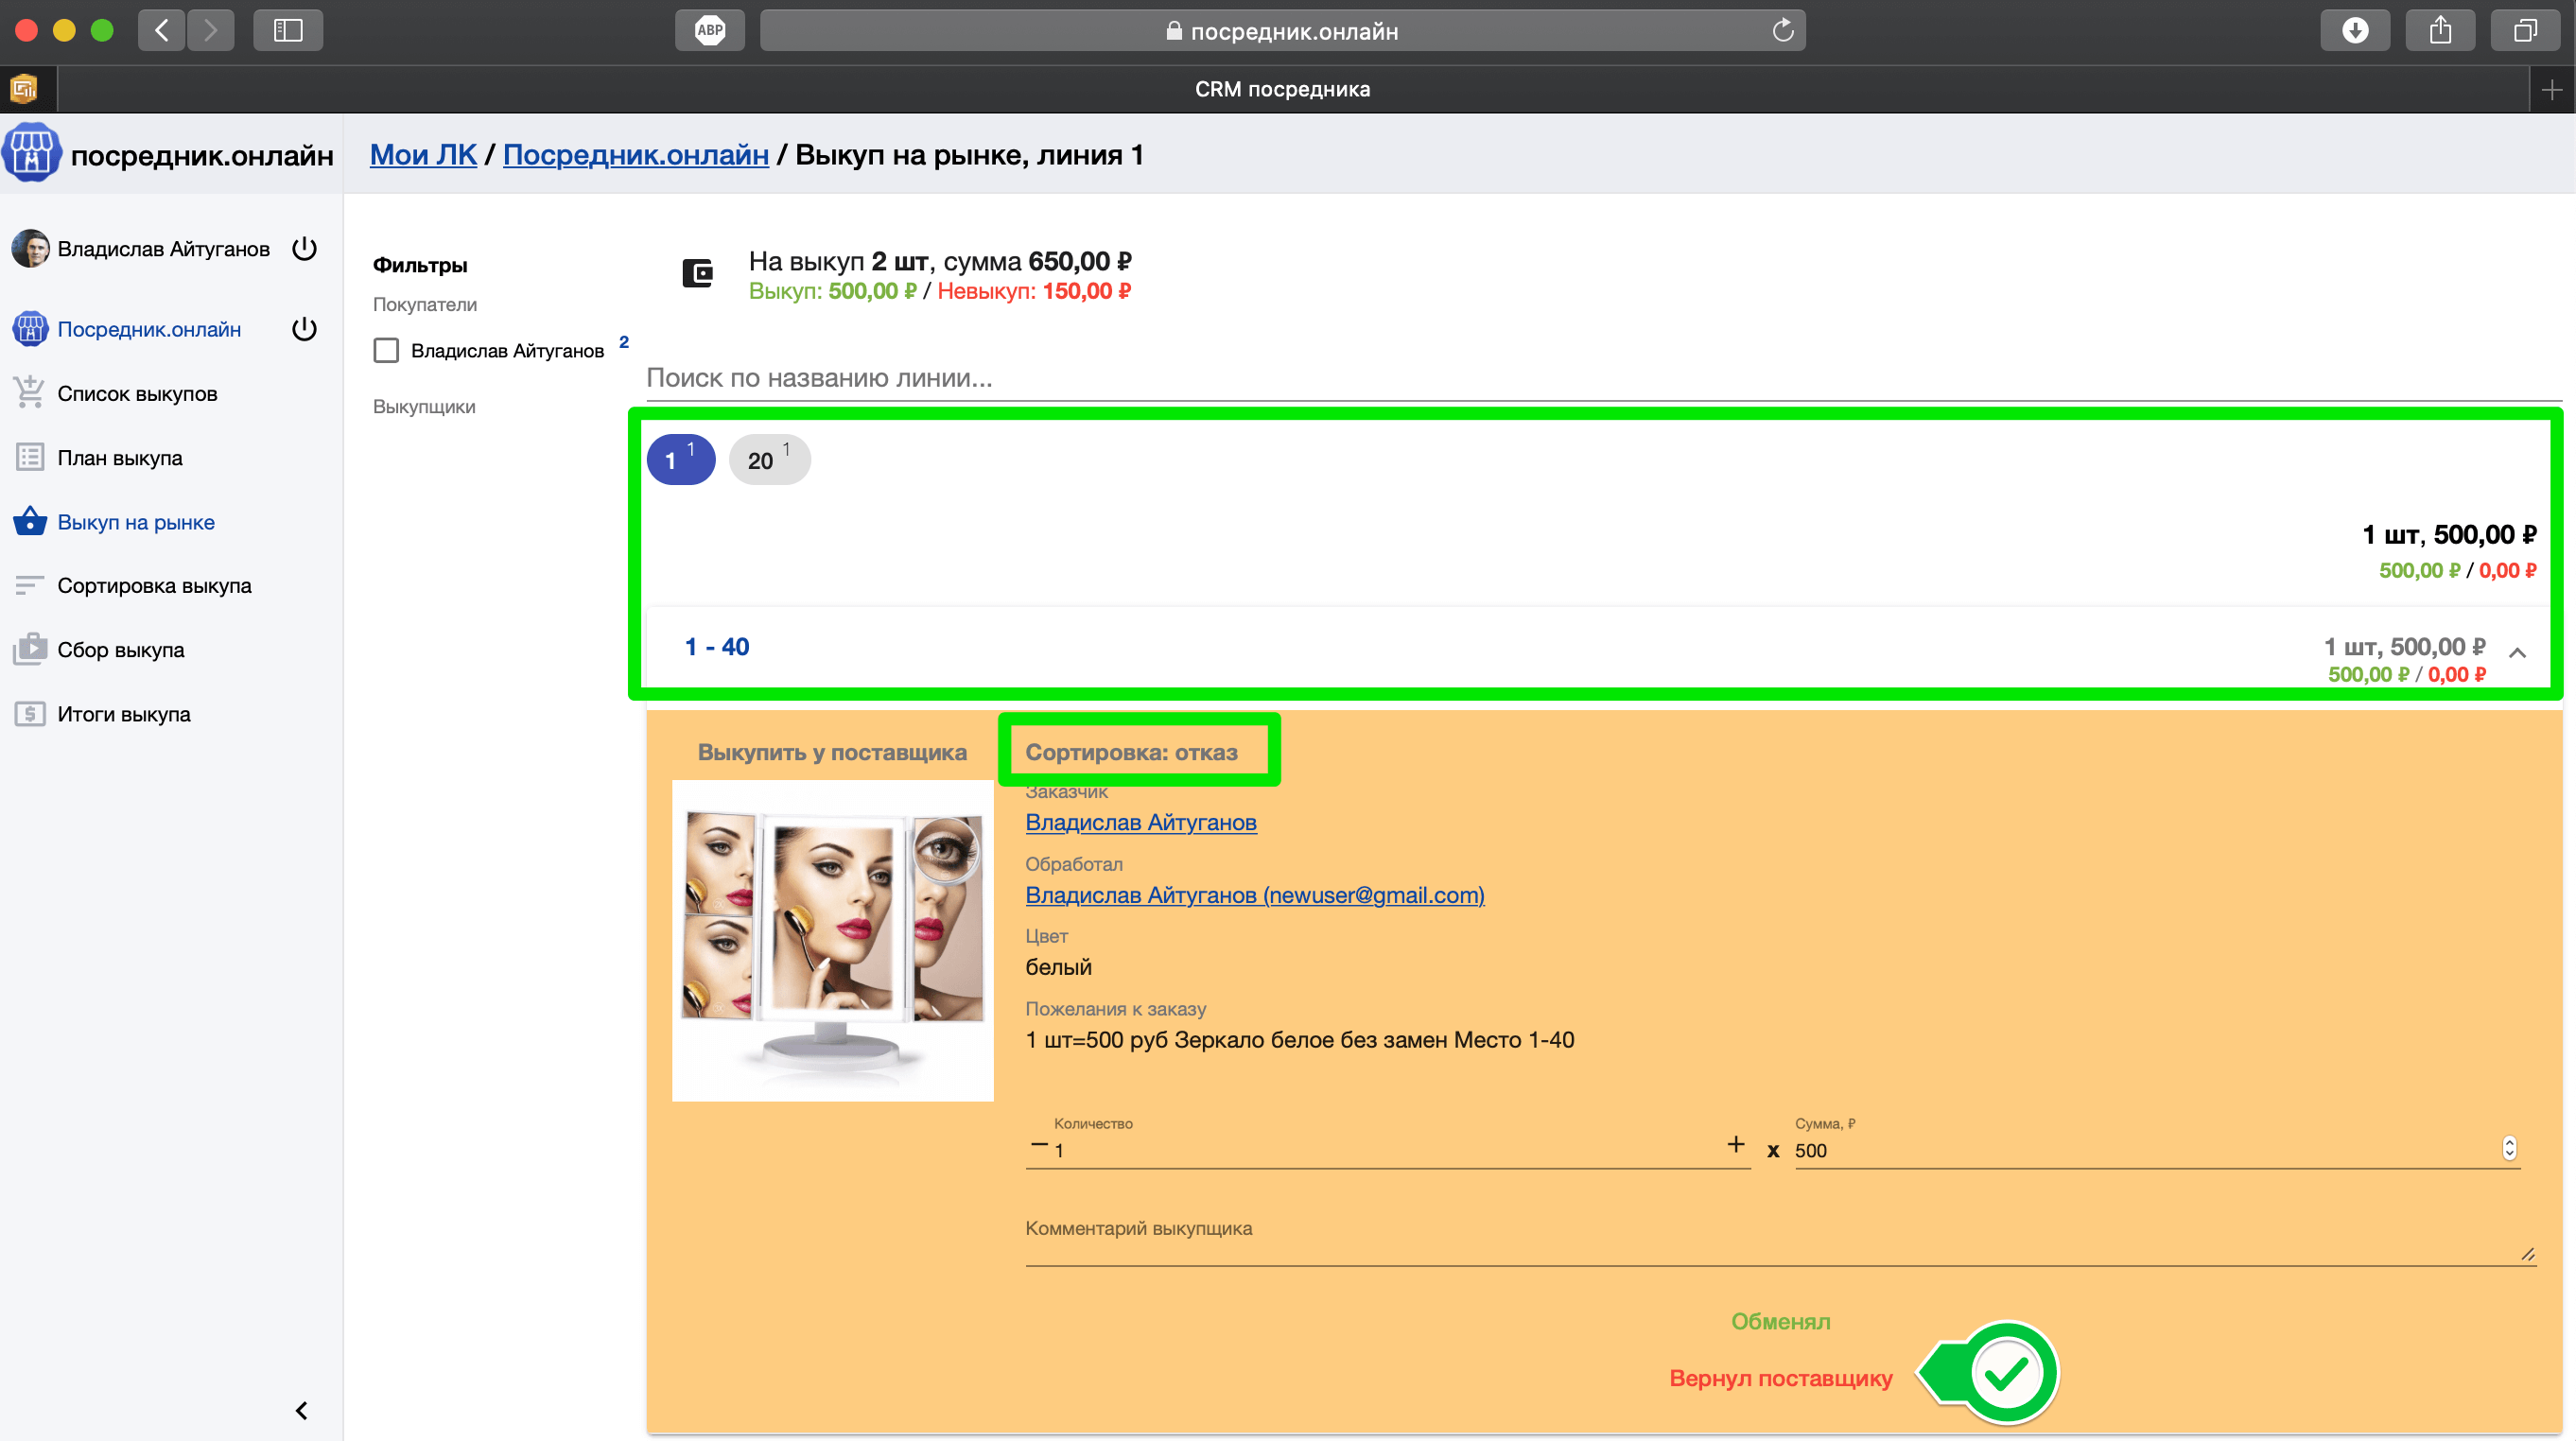
Task: Collapse the sidebar with the bottom left arrow
Action: pos(301,1410)
